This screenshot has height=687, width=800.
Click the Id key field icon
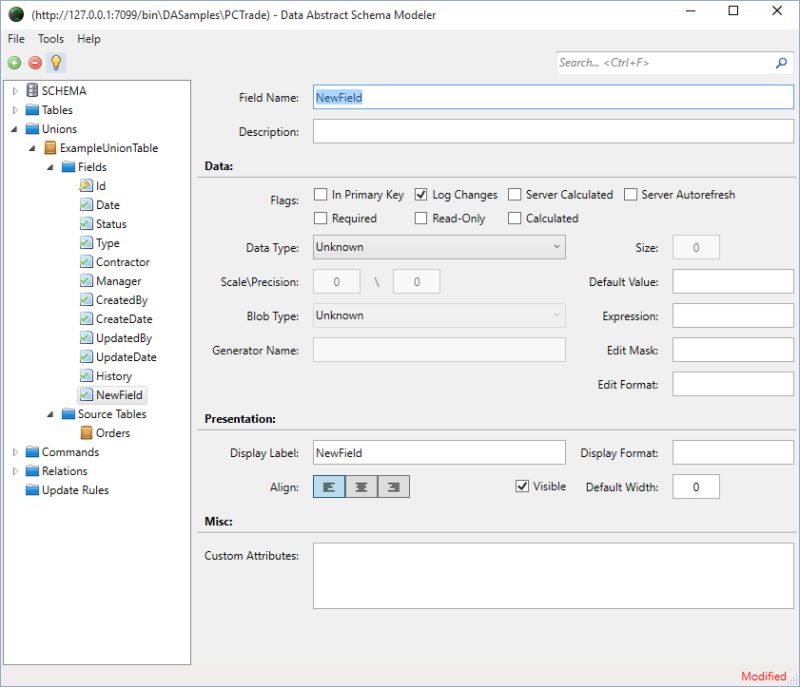[86, 186]
